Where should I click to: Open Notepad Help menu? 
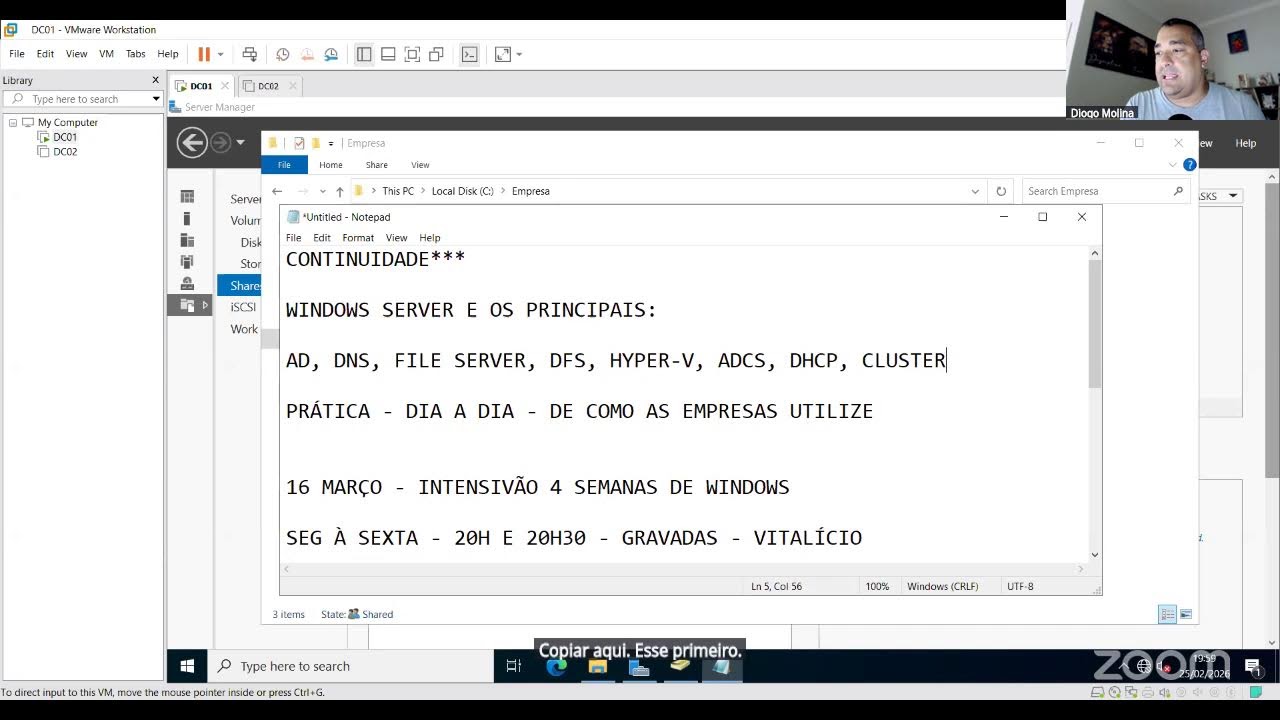tap(430, 238)
